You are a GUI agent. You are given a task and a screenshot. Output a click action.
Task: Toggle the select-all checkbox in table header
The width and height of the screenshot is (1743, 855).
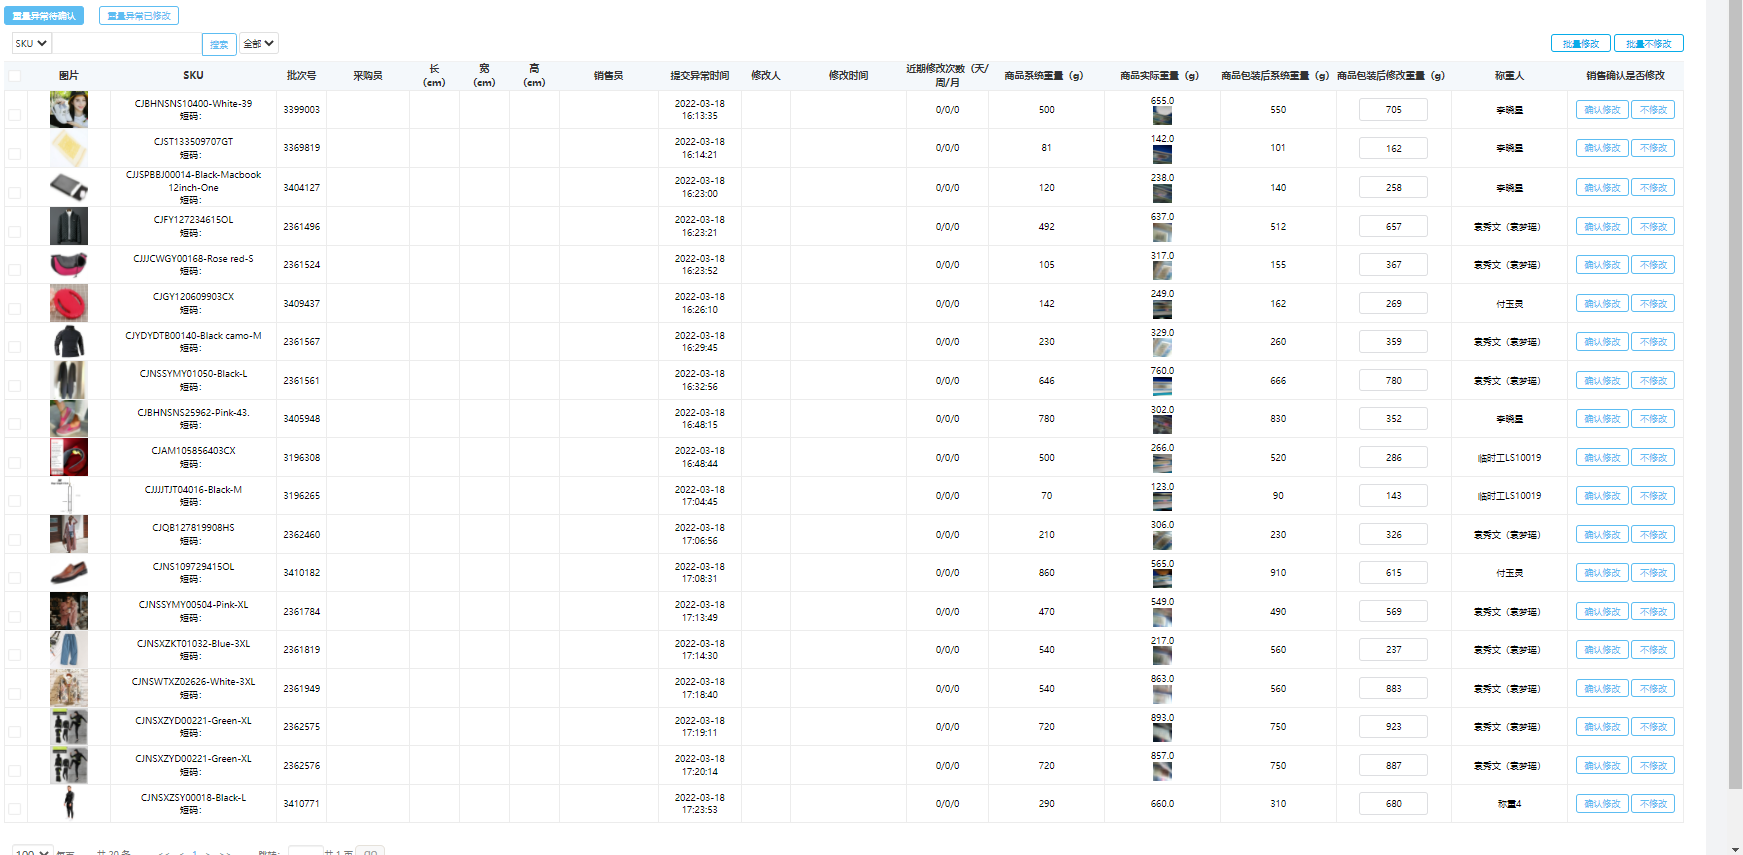[x=14, y=76]
